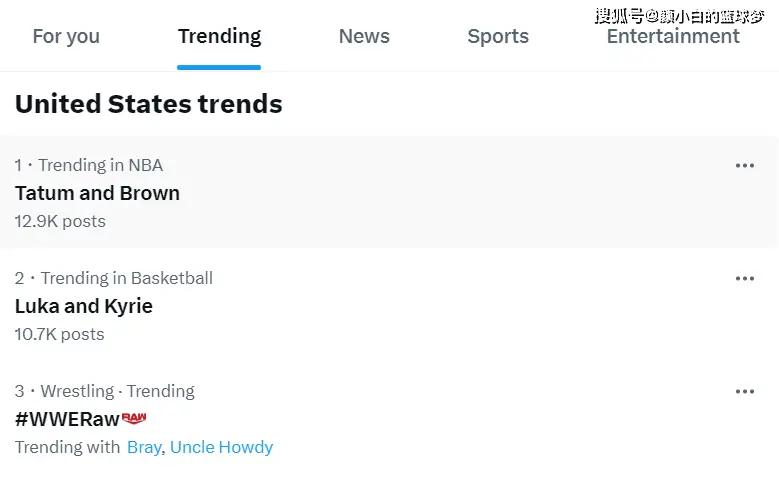
Task: Go to the Sports tab
Action: tap(498, 36)
